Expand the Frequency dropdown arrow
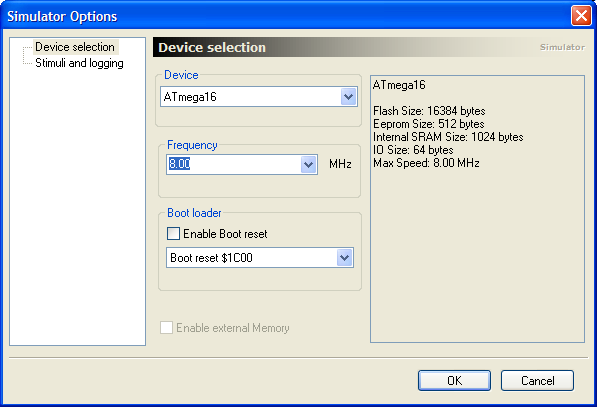This screenshot has height=407, width=597. click(x=308, y=164)
